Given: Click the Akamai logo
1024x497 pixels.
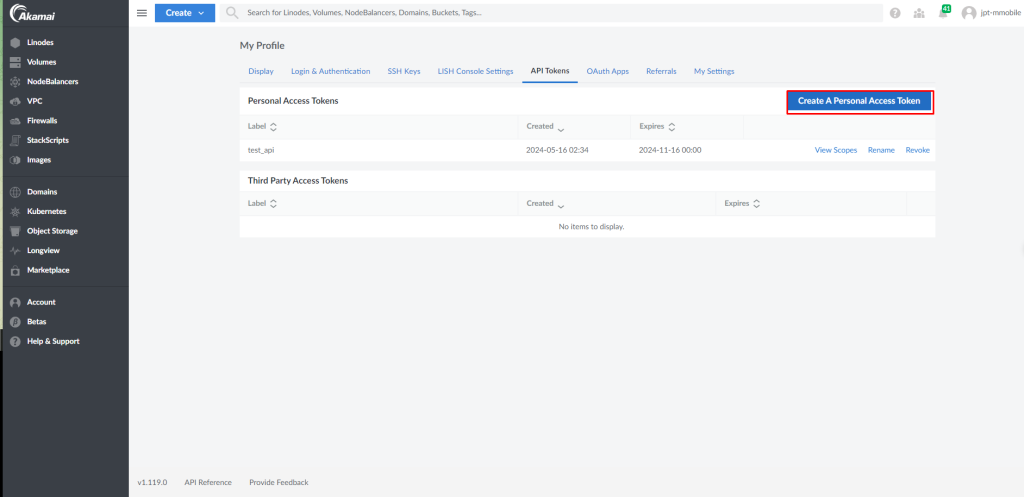Looking at the screenshot, I should (x=35, y=13).
